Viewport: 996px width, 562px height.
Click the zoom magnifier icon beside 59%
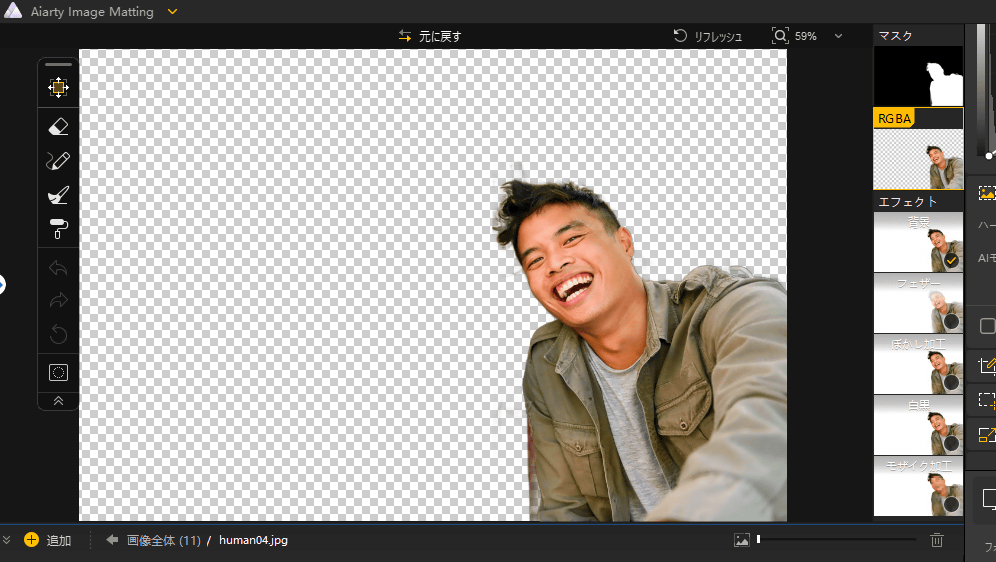point(780,36)
